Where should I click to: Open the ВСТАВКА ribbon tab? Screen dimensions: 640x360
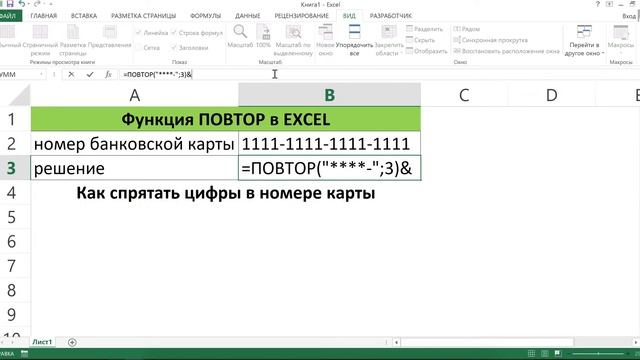[84, 16]
